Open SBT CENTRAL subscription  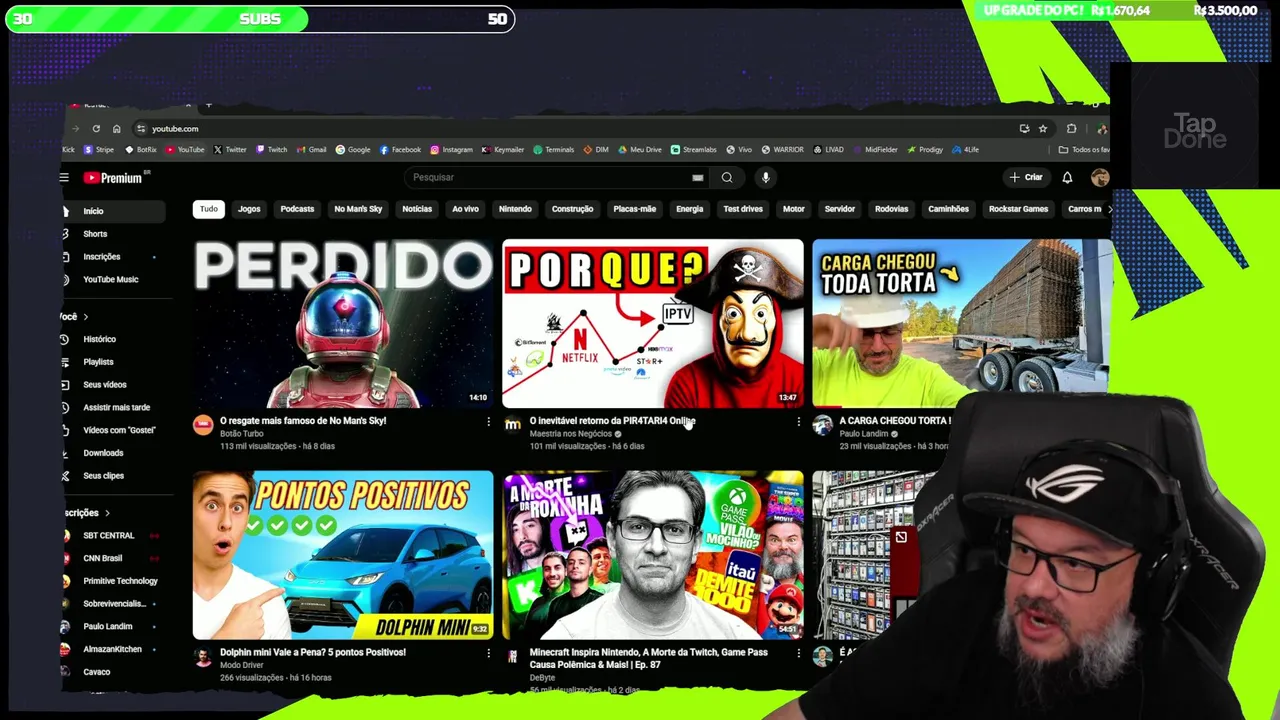(110, 536)
